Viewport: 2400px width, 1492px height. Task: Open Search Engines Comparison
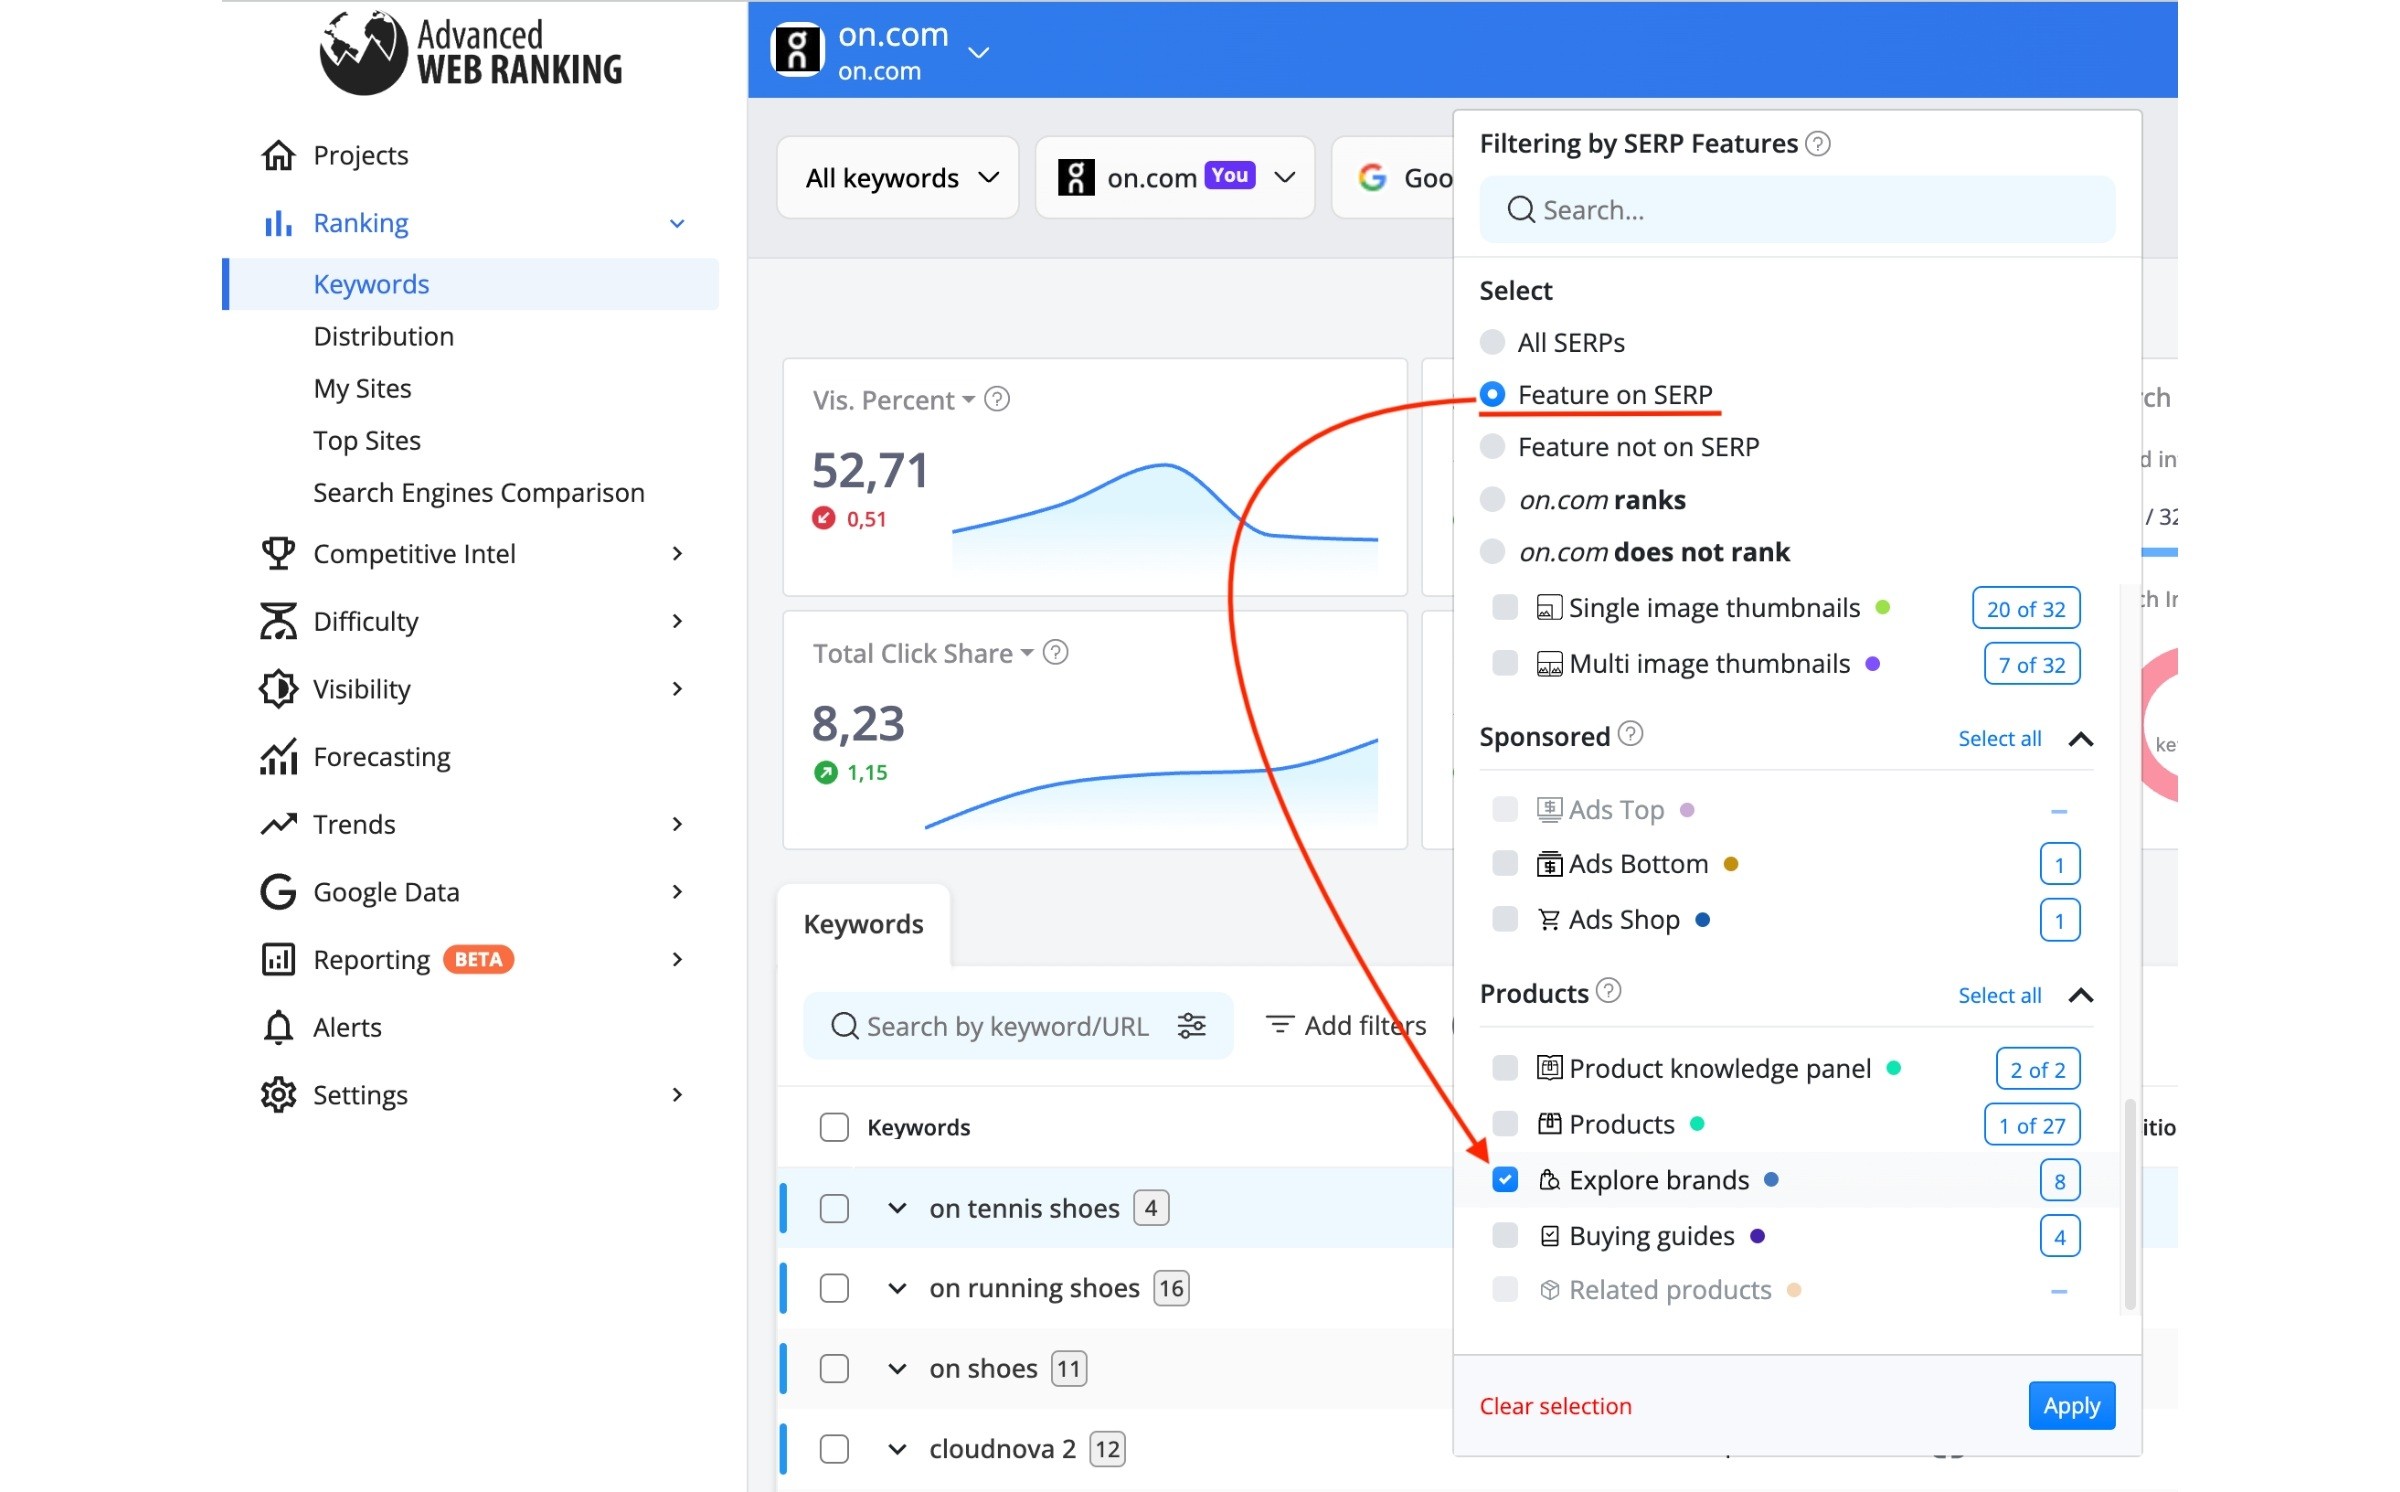pos(478,493)
